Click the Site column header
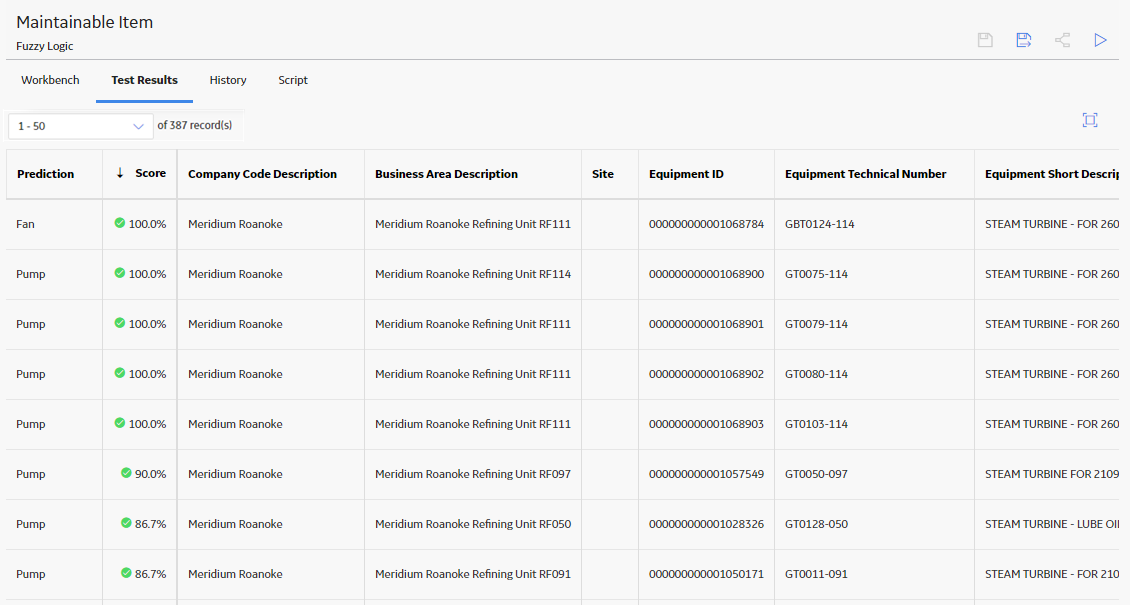Screen dimensions: 1130x605 click(602, 174)
